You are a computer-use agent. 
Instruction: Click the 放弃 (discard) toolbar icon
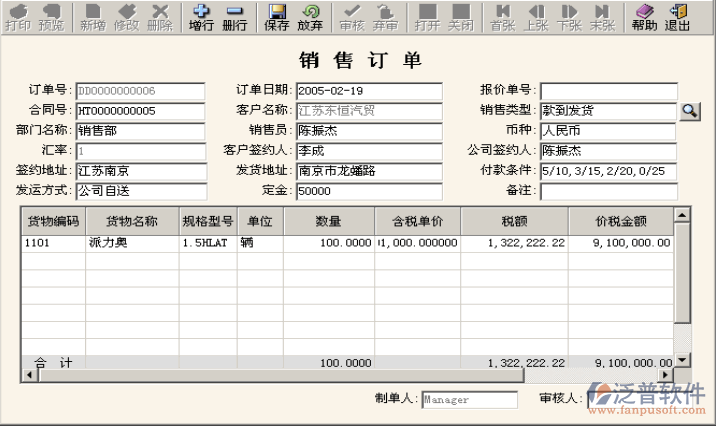(x=310, y=17)
